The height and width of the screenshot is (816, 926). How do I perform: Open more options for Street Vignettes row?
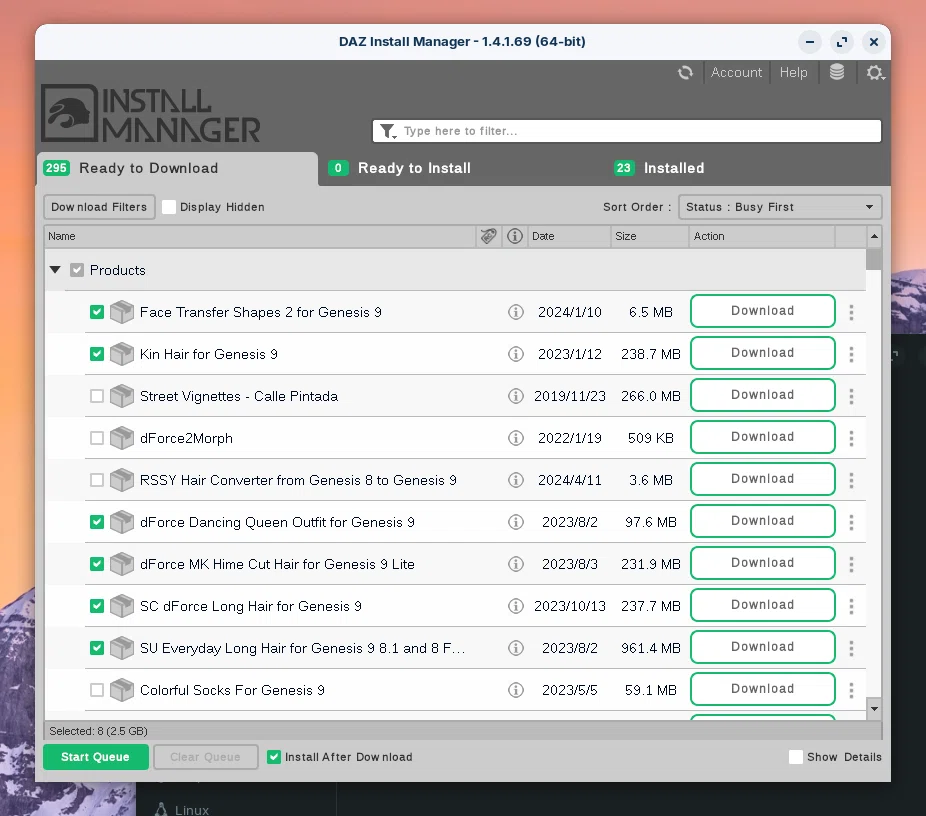click(851, 396)
